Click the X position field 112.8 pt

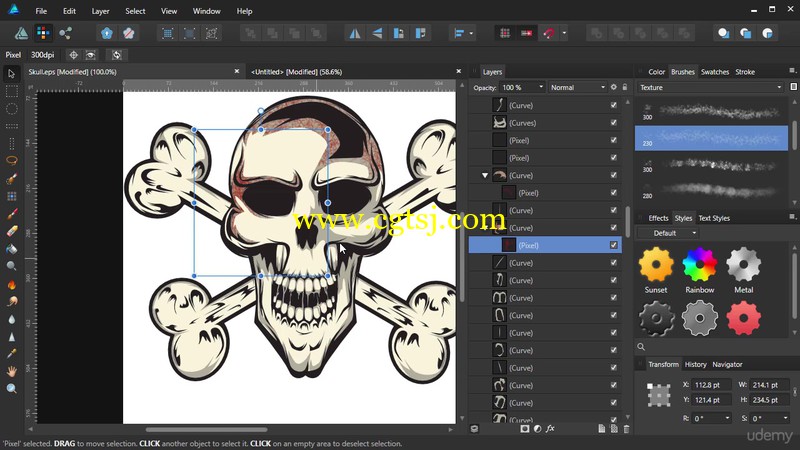[712, 385]
